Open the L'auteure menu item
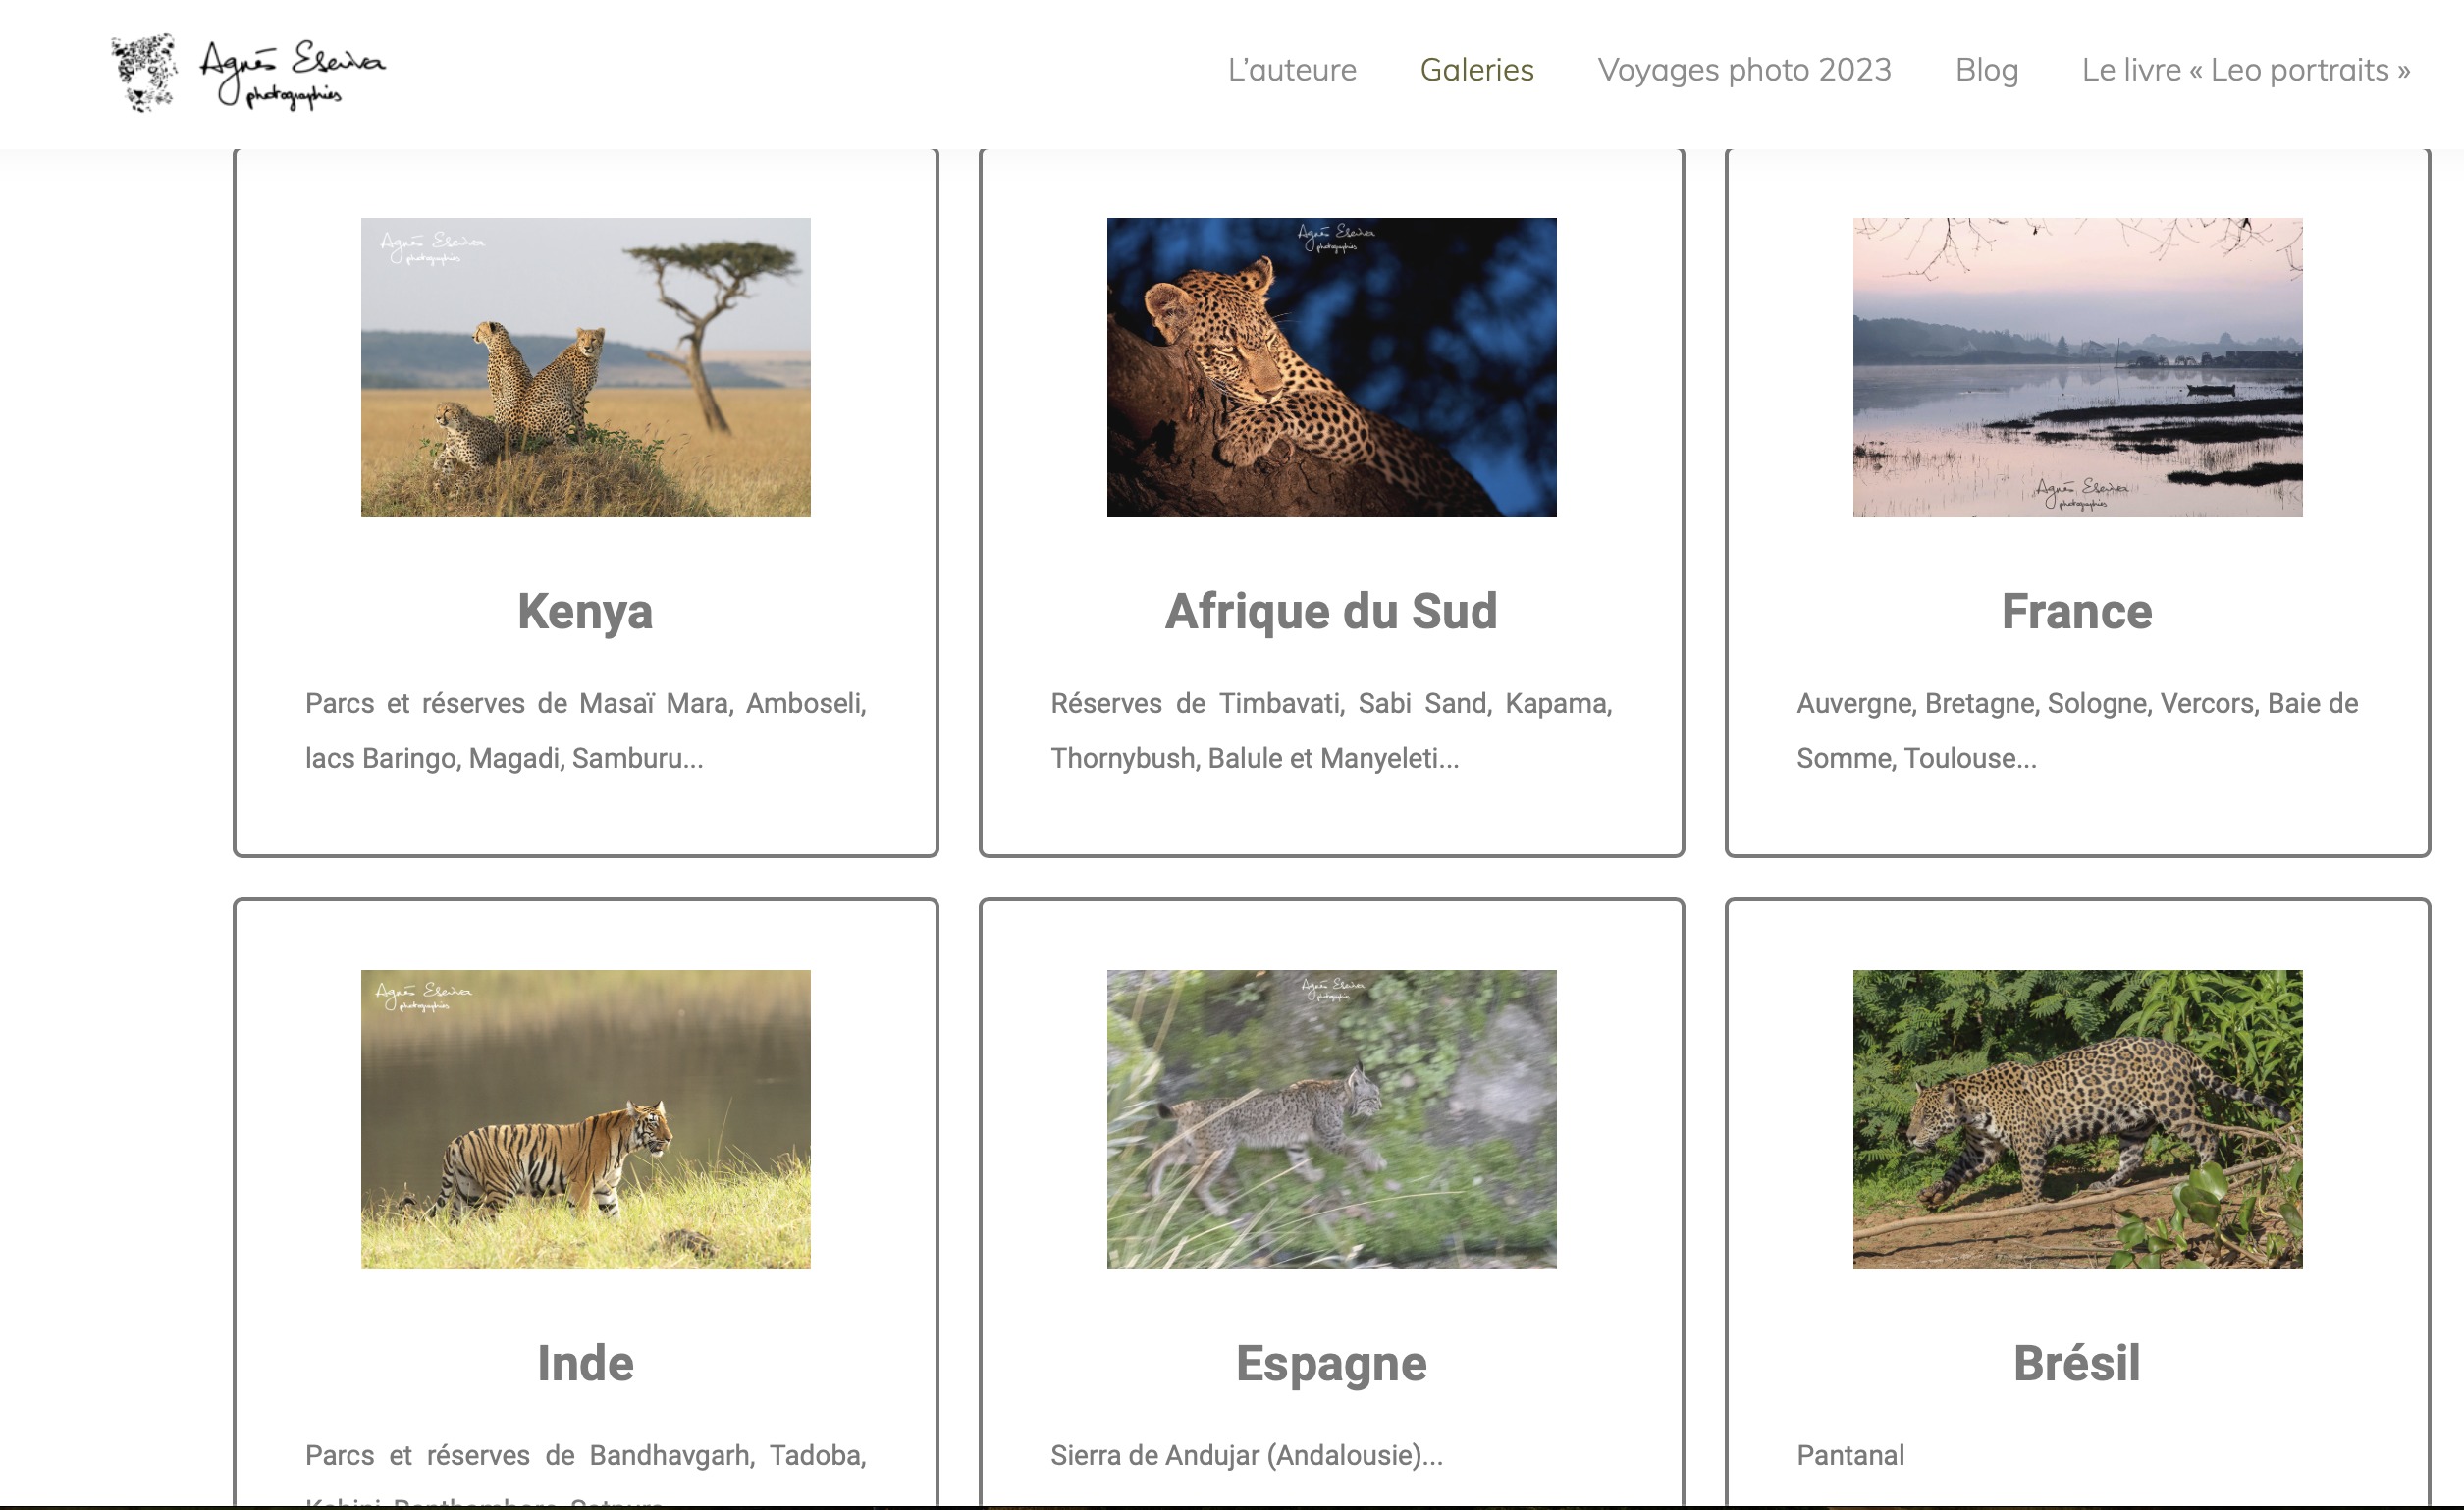 [x=1292, y=70]
